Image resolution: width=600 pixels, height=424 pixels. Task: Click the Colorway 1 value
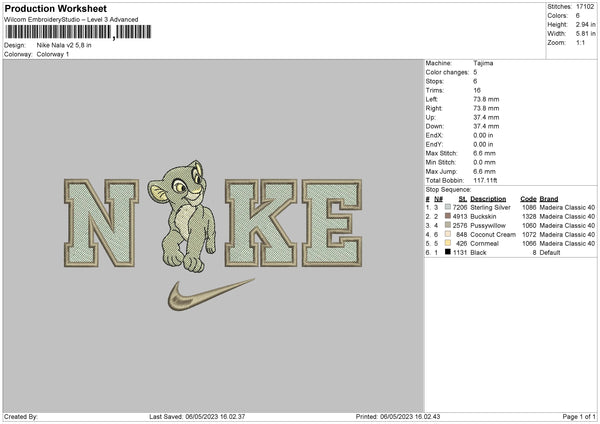(53, 54)
